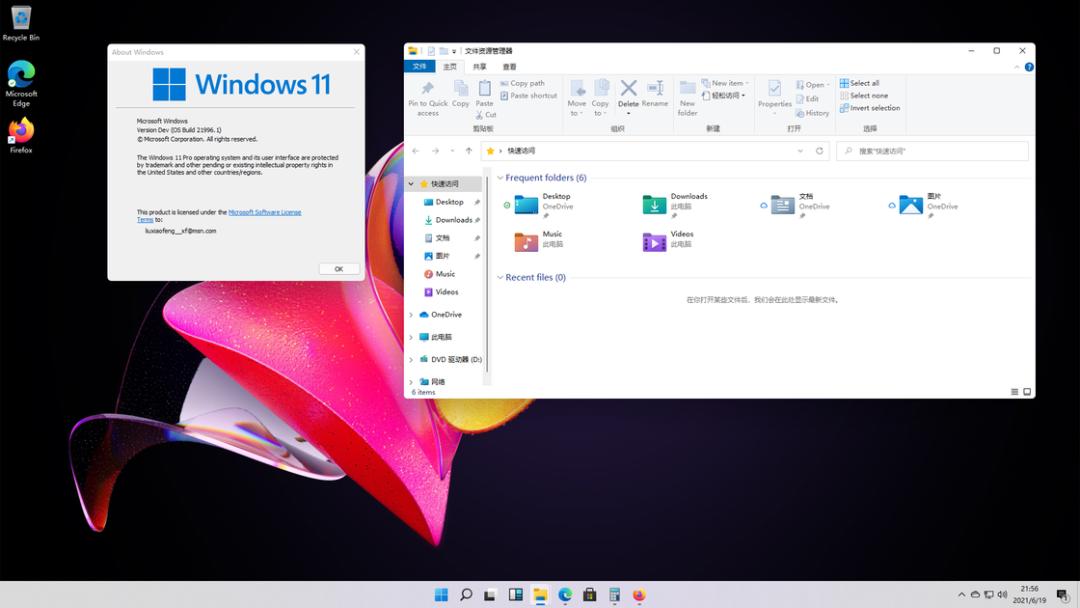Open Firefox from the taskbar
This screenshot has height=608, width=1080.
coord(639,595)
